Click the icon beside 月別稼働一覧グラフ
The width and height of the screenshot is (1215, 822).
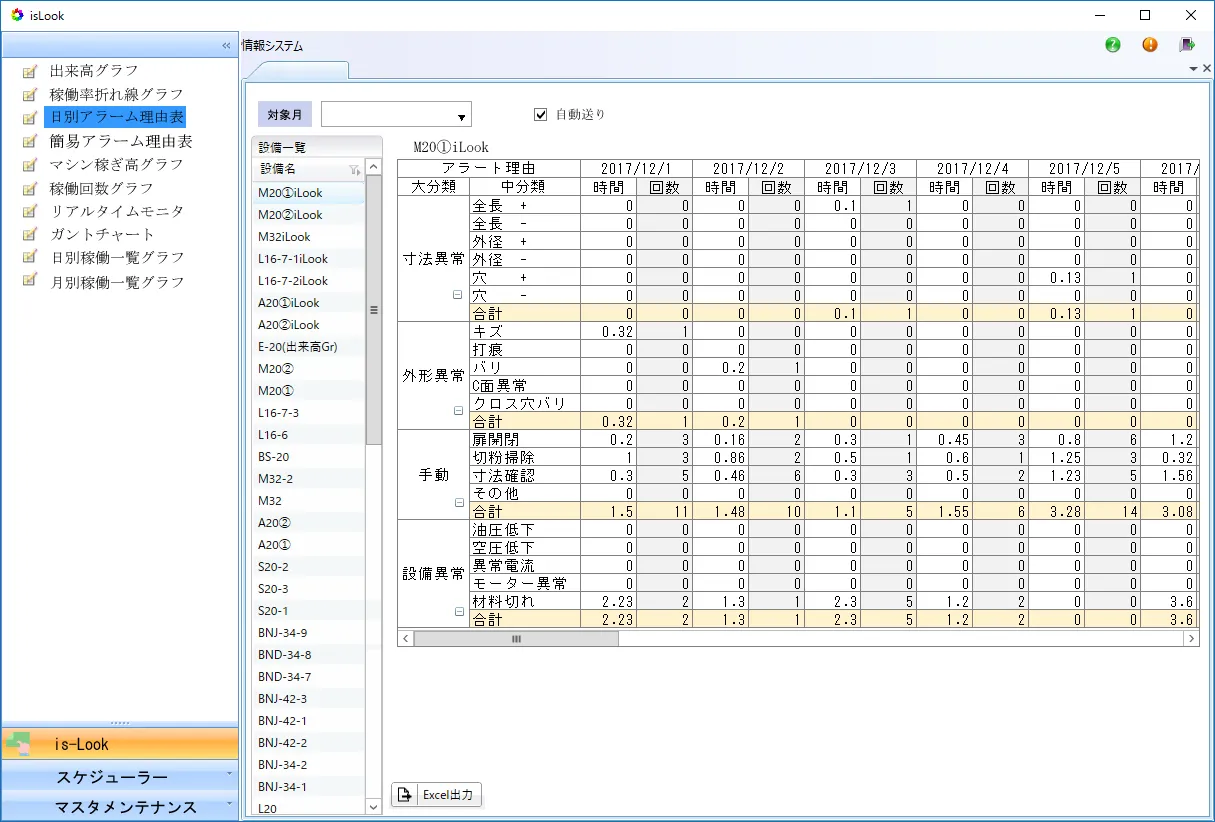click(29, 282)
